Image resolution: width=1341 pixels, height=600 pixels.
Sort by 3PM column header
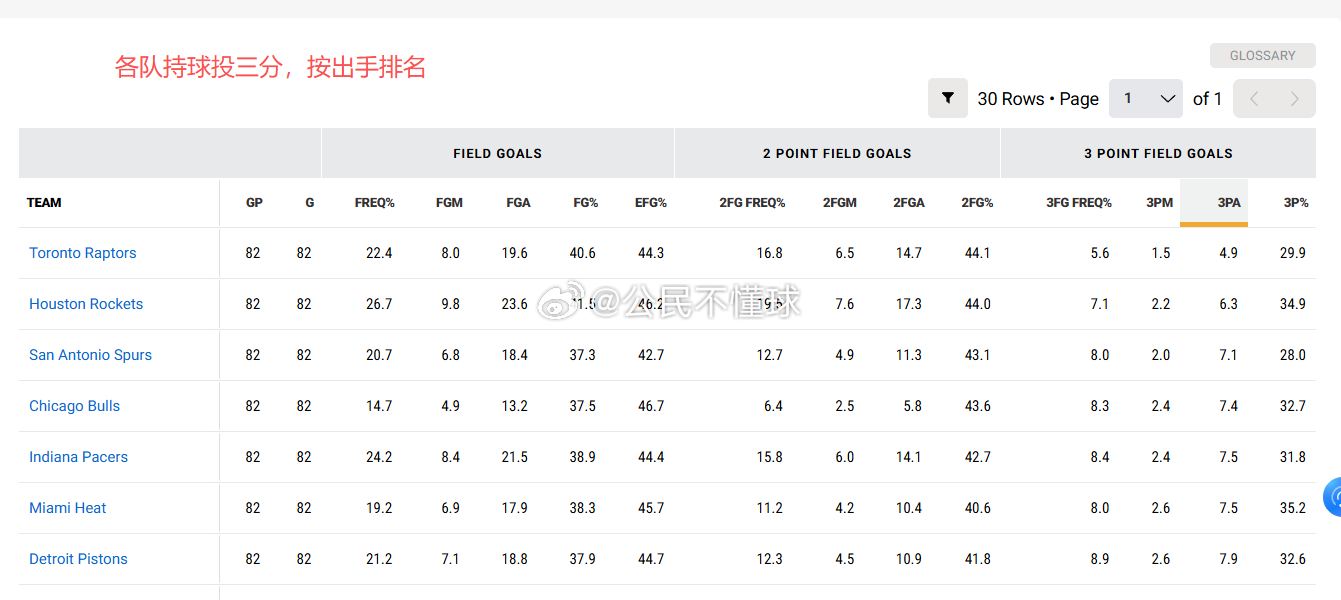tap(1160, 203)
